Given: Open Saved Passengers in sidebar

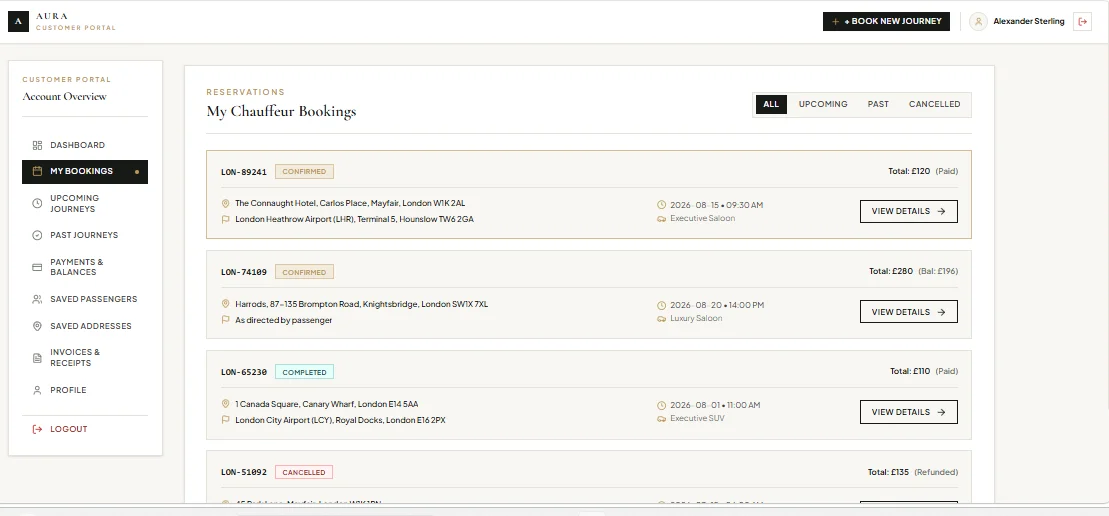Looking at the screenshot, I should pyautogui.click(x=85, y=300).
